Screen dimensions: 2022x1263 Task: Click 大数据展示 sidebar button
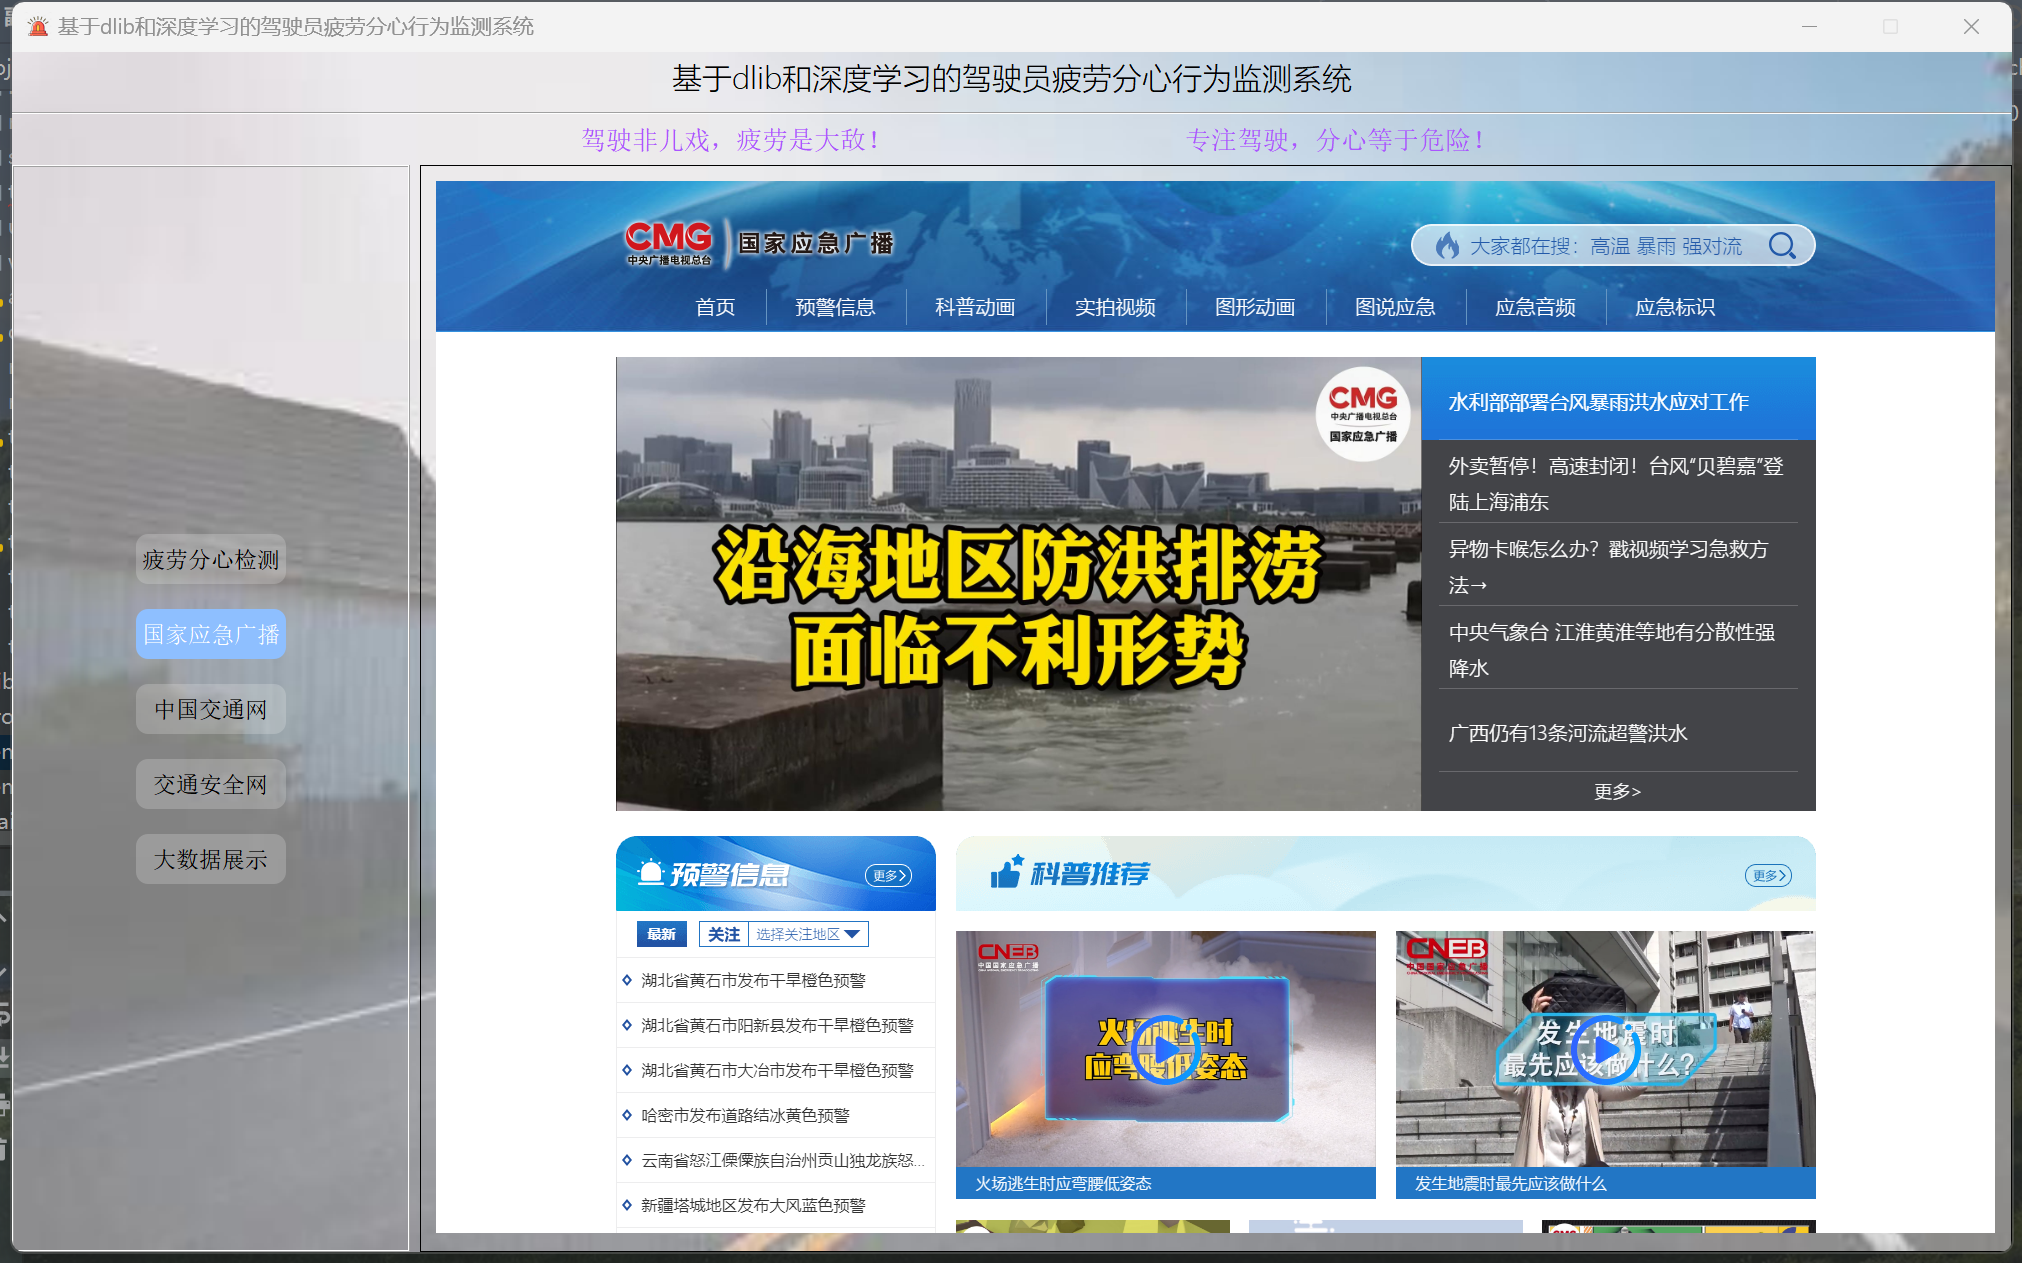(x=211, y=859)
